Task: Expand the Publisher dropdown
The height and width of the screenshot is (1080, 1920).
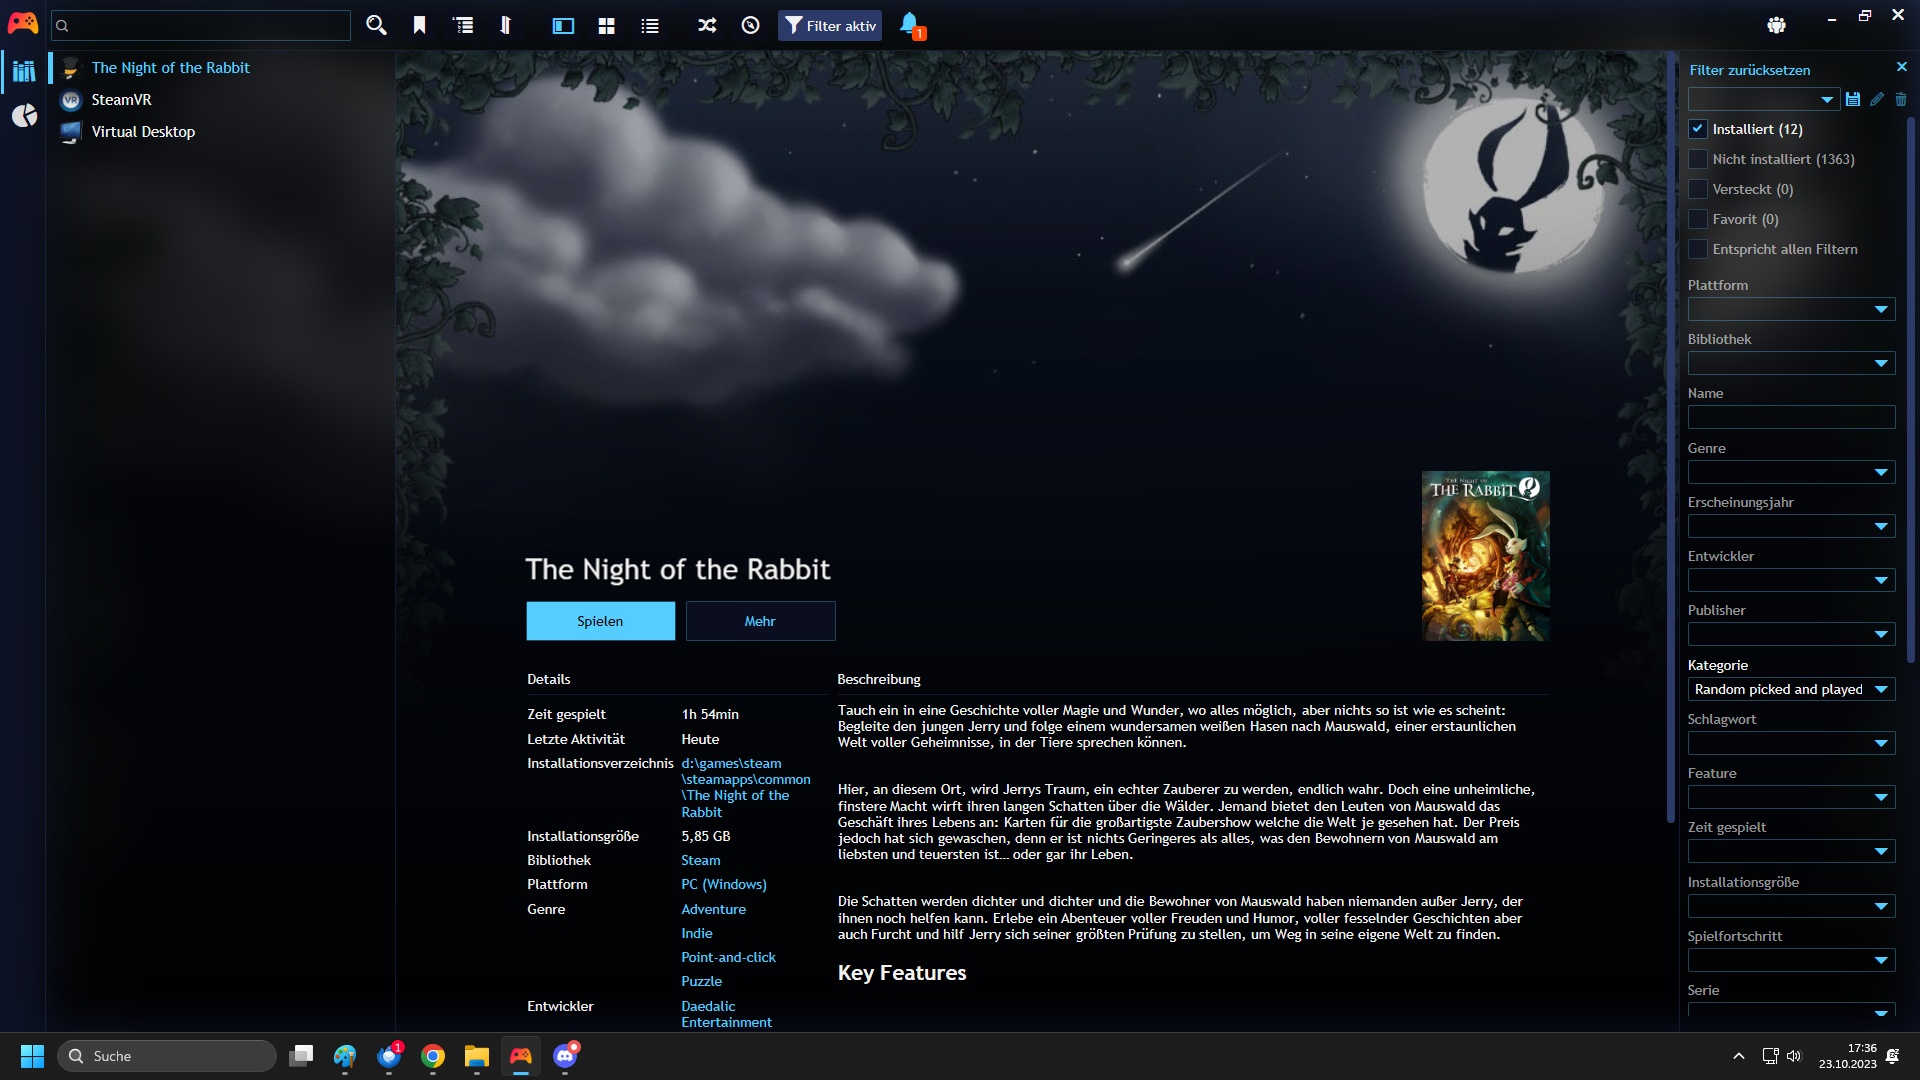Action: click(1790, 634)
